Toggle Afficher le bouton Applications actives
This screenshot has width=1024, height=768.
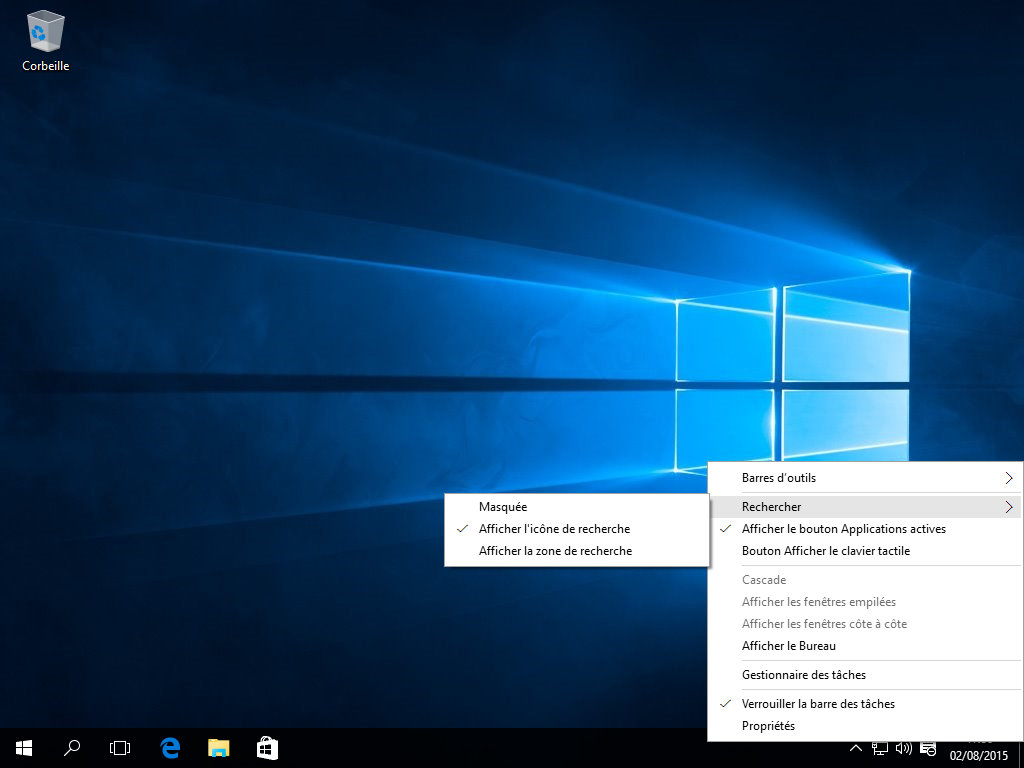[843, 529]
